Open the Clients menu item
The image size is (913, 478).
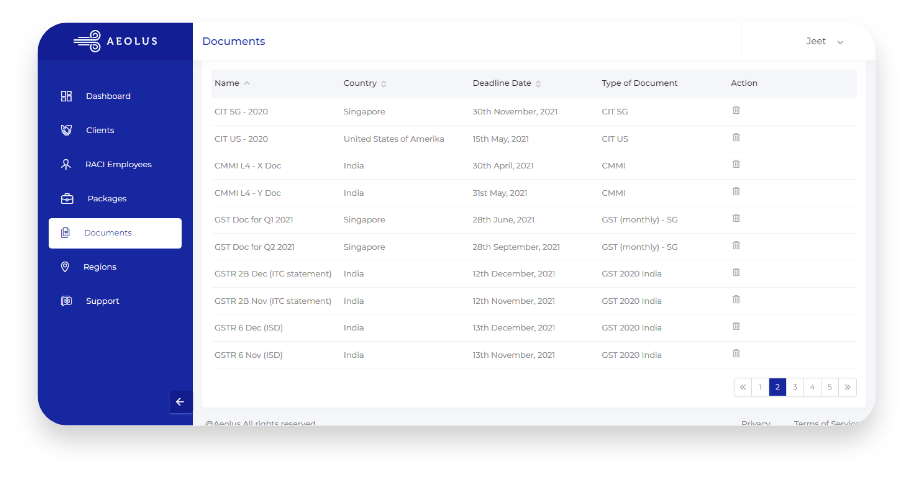pos(115,130)
